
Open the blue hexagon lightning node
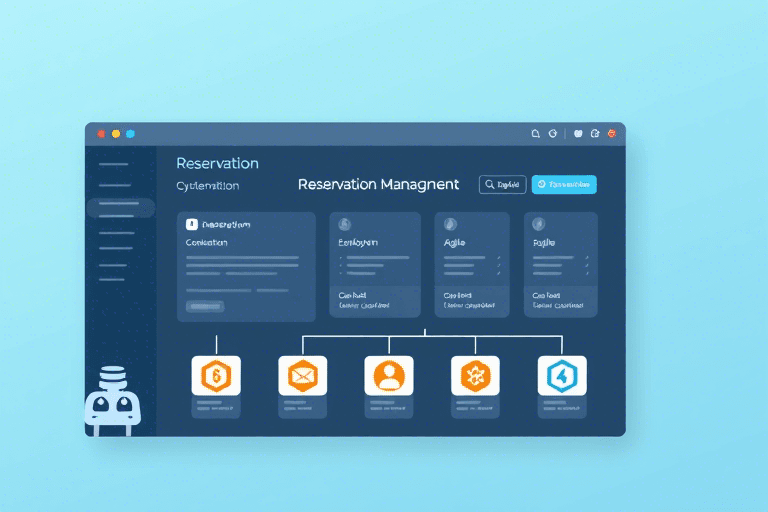point(562,376)
